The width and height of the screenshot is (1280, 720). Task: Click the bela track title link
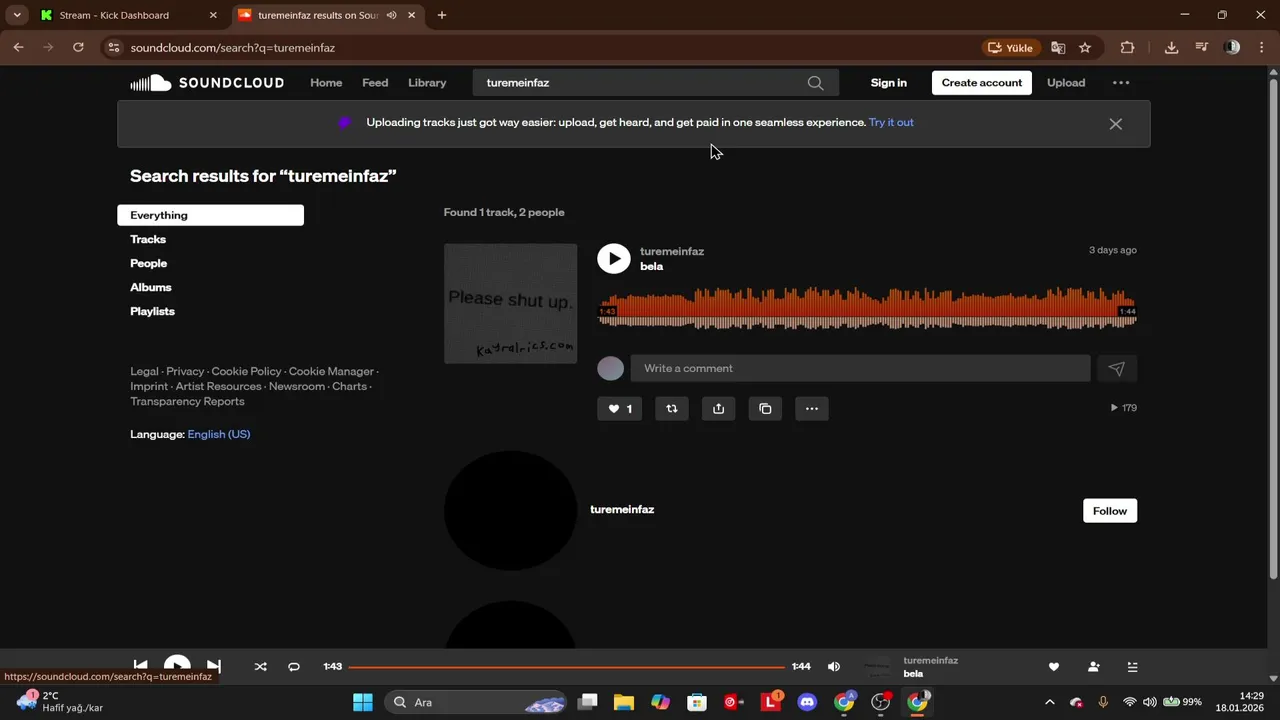(x=652, y=267)
